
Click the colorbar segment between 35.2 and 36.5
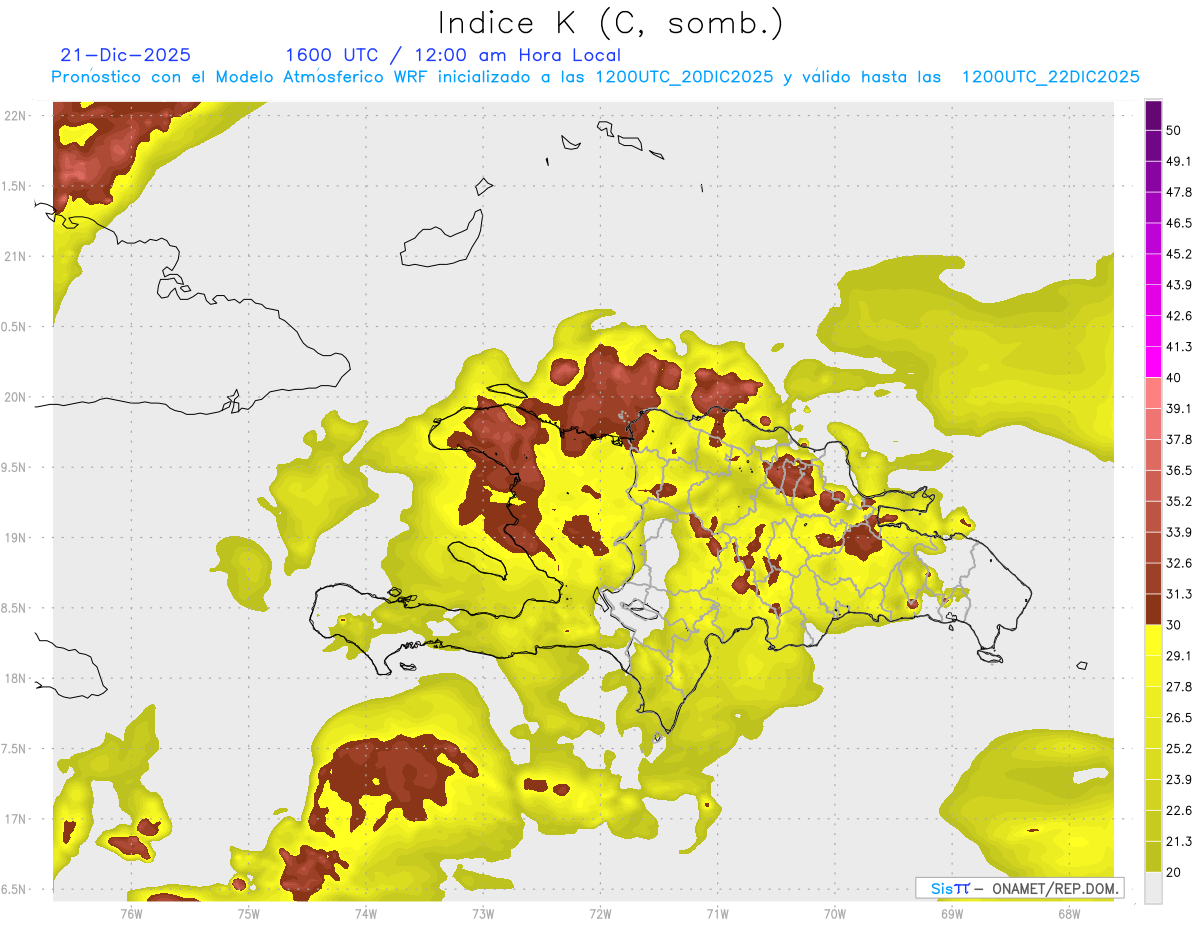pos(1153,486)
